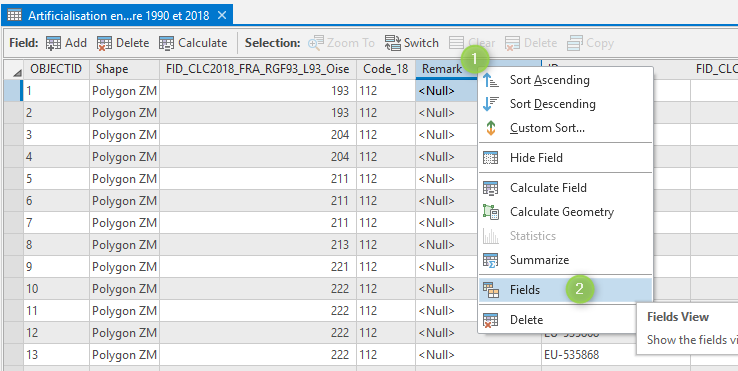This screenshot has height=371, width=738.
Task: Click the Remark column header
Action: 442,69
